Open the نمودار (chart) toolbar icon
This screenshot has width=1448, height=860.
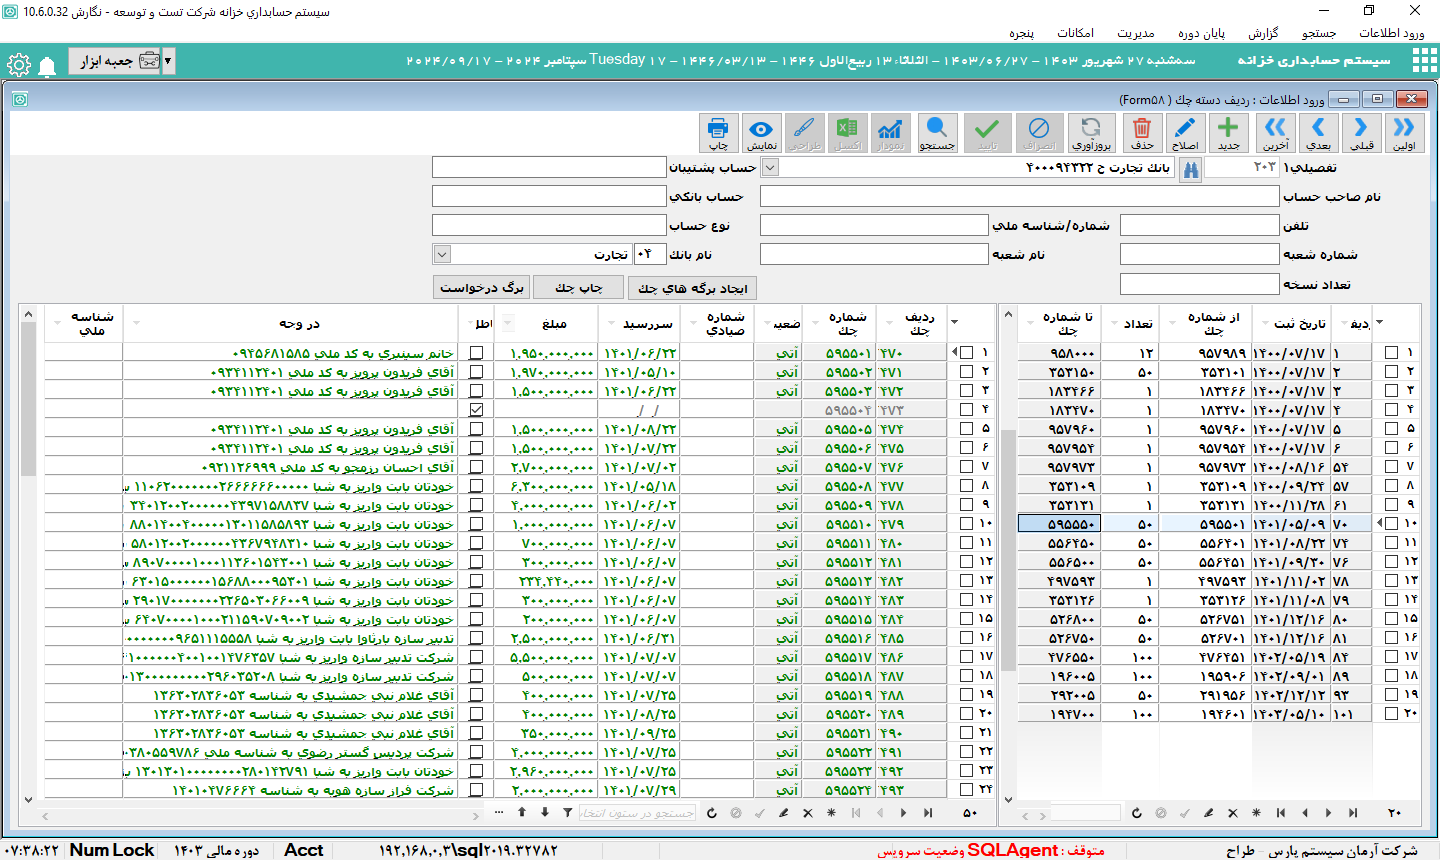[x=890, y=133]
